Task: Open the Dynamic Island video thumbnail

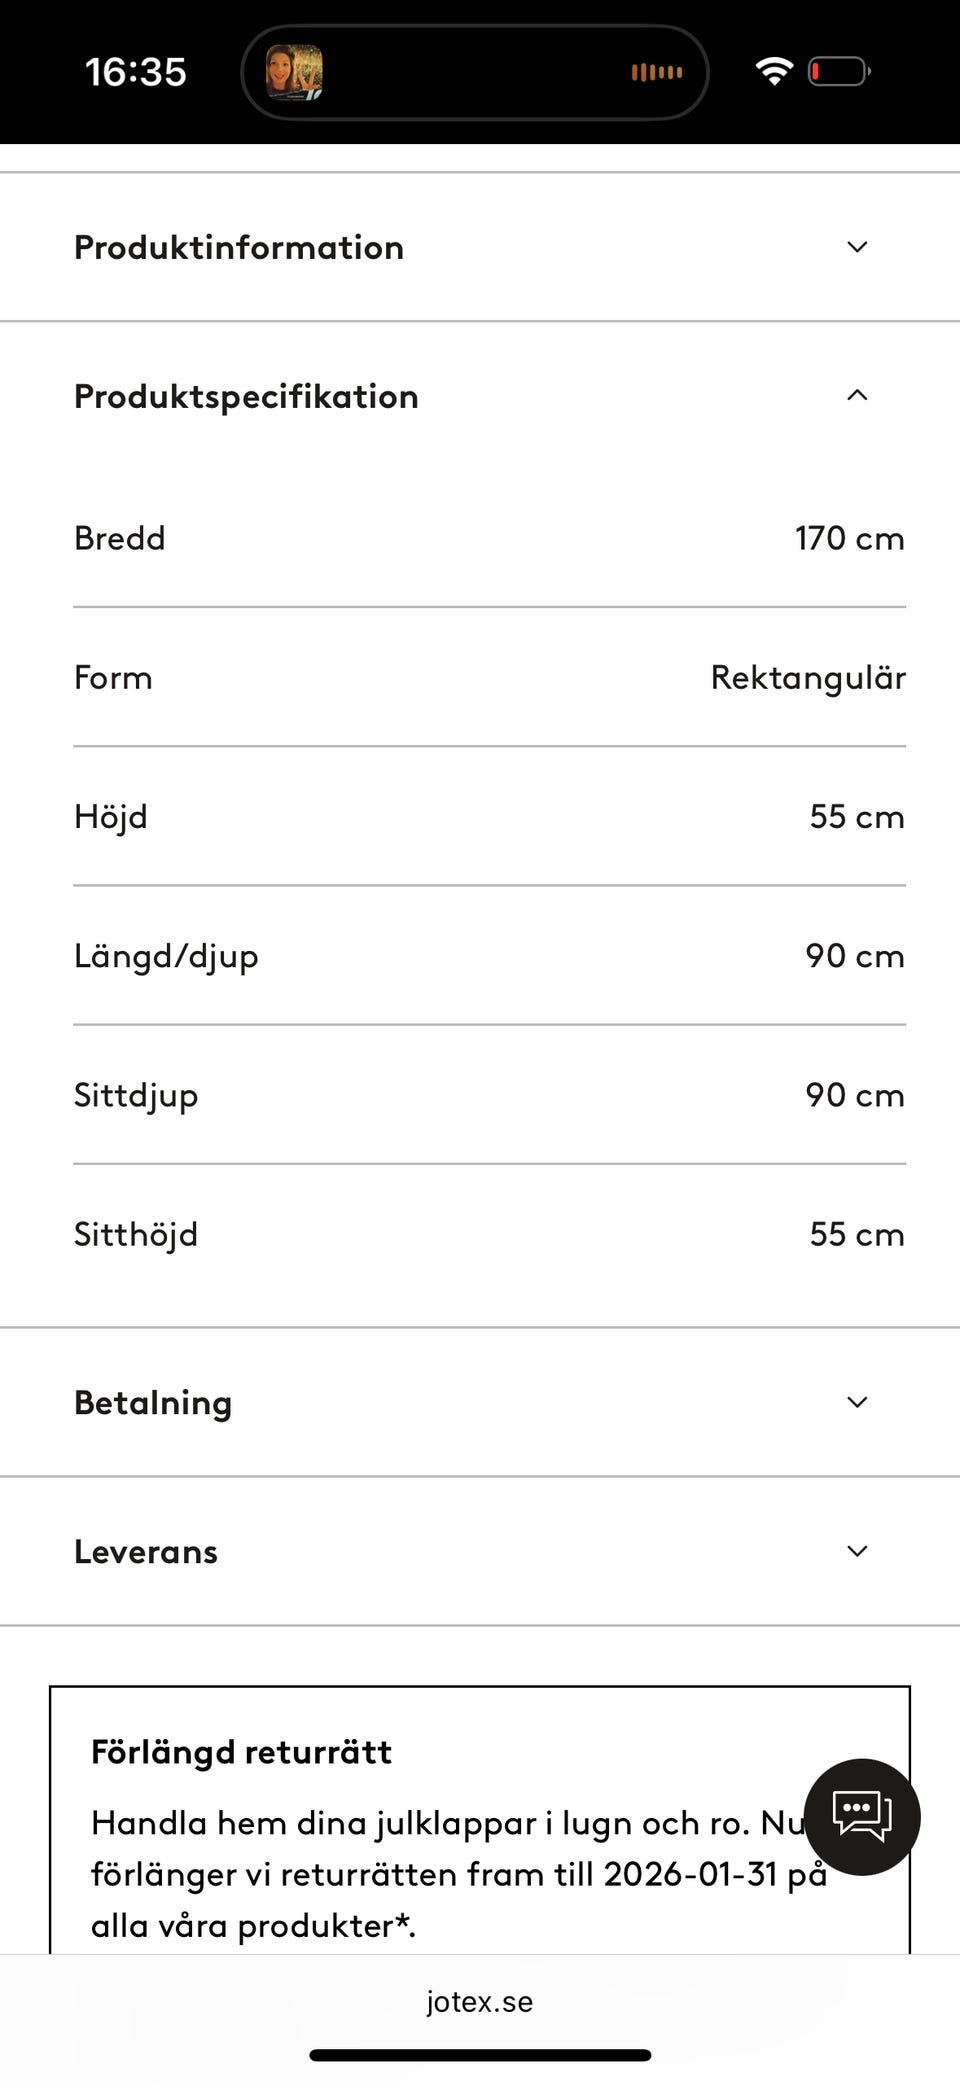Action: (x=294, y=72)
